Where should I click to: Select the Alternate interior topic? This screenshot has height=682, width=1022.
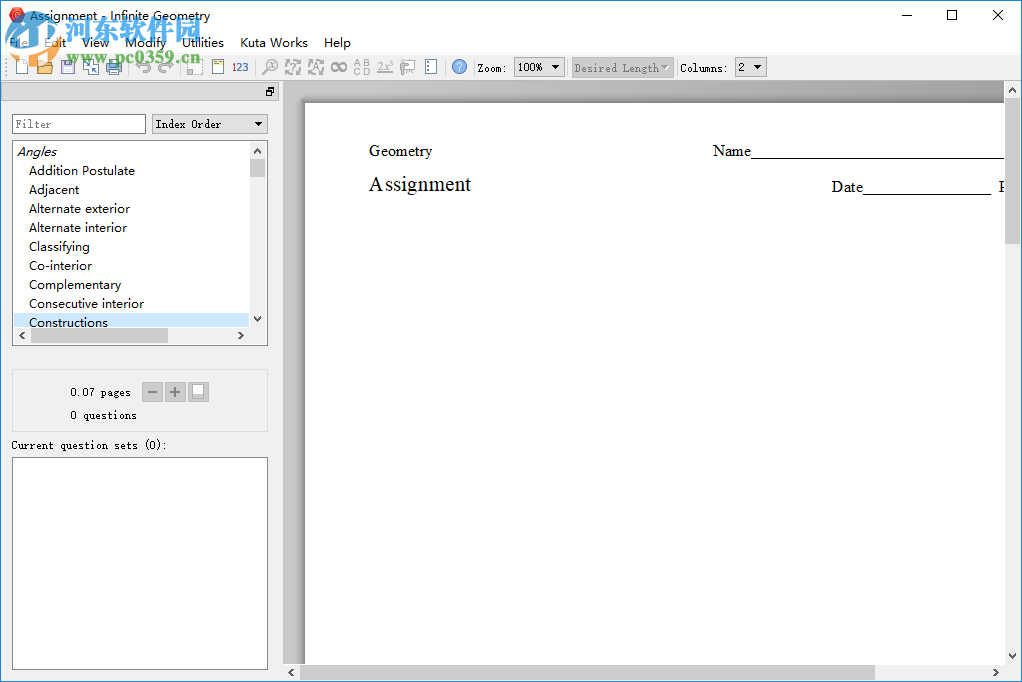pyautogui.click(x=78, y=228)
